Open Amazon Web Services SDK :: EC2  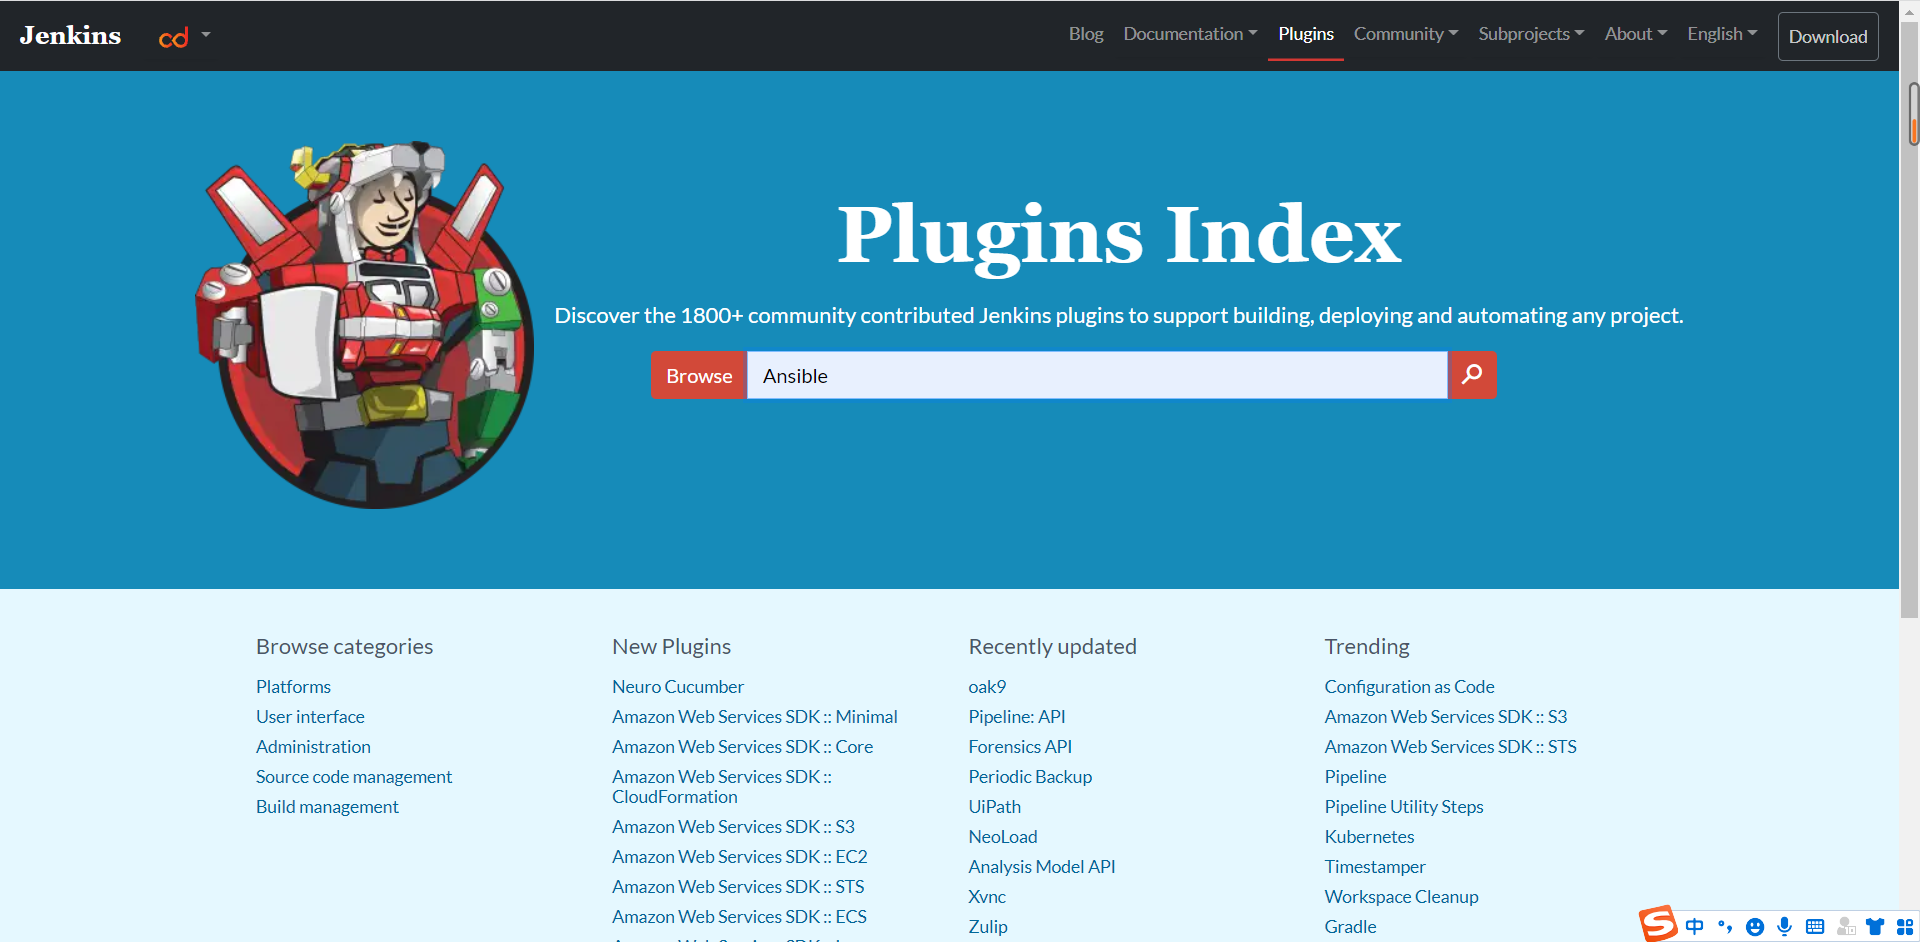click(x=739, y=857)
